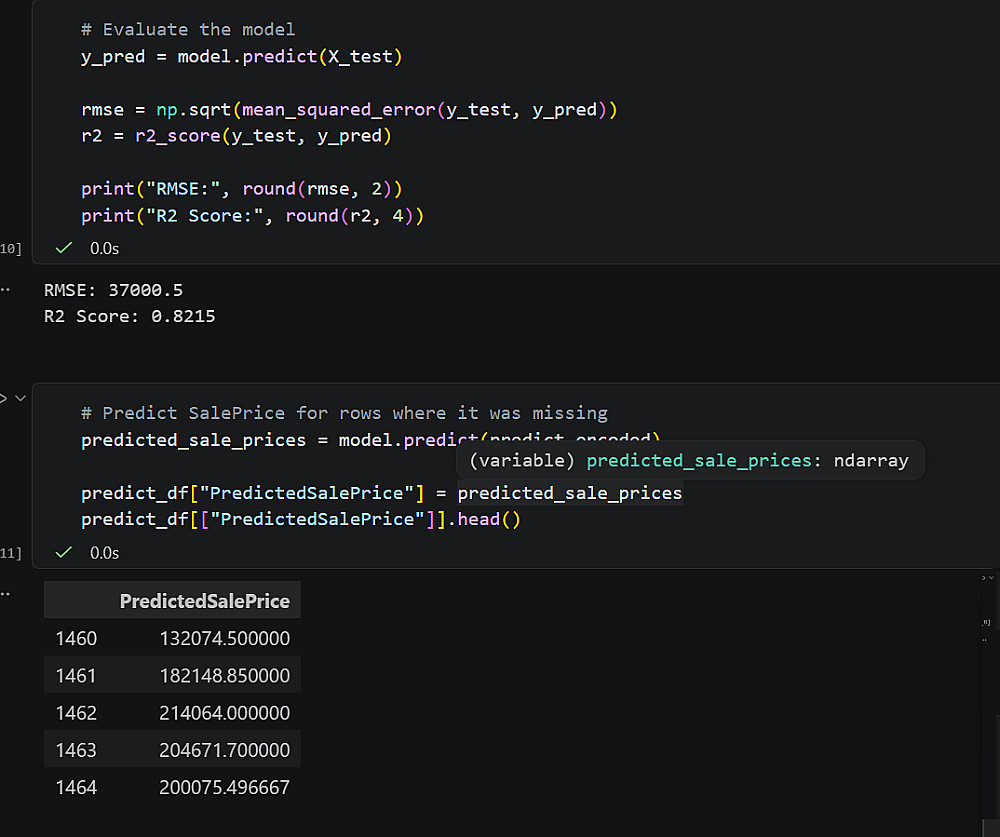Click the 0.0s execution time of cell 11
Viewport: 1000px width, 837px height.
[x=104, y=553]
